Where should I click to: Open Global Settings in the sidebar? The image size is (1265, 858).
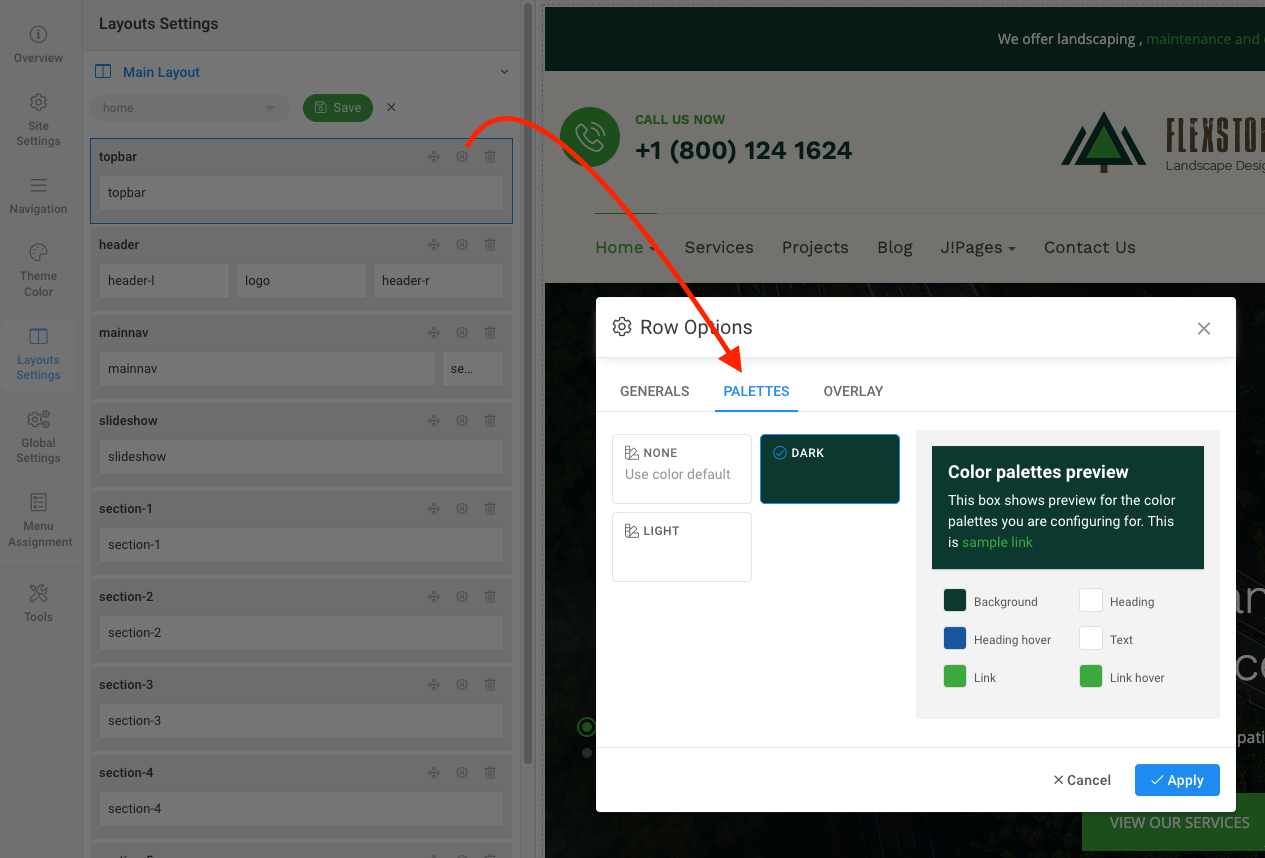tap(38, 437)
